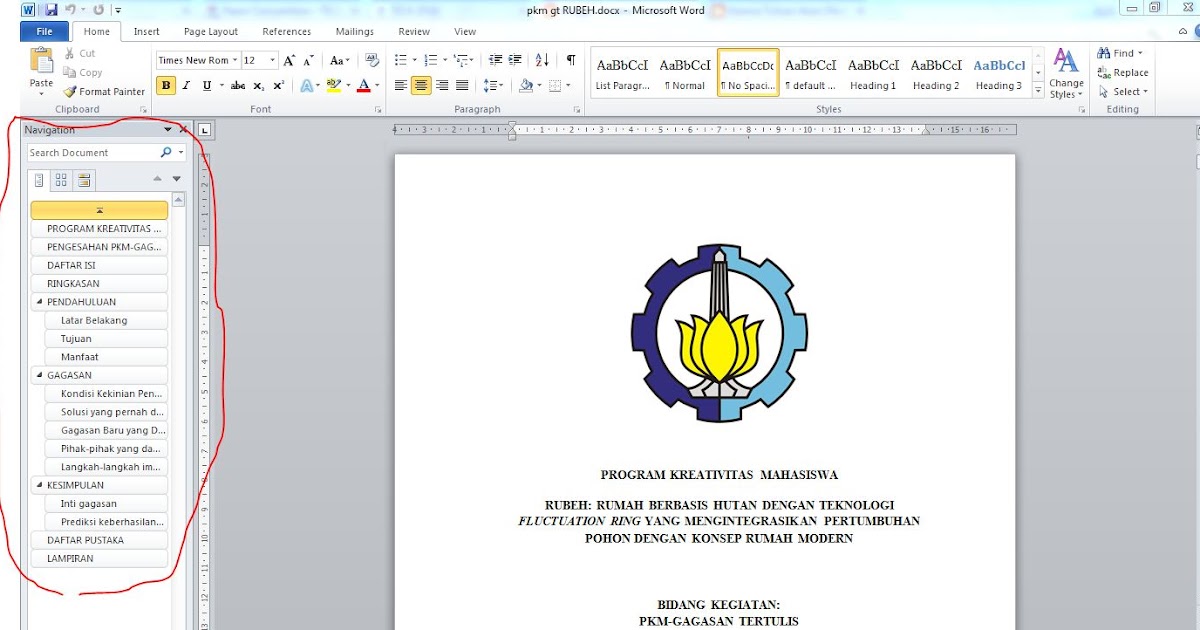Go to Latar Belakang heading
Image resolution: width=1200 pixels, height=630 pixels.
(106, 320)
